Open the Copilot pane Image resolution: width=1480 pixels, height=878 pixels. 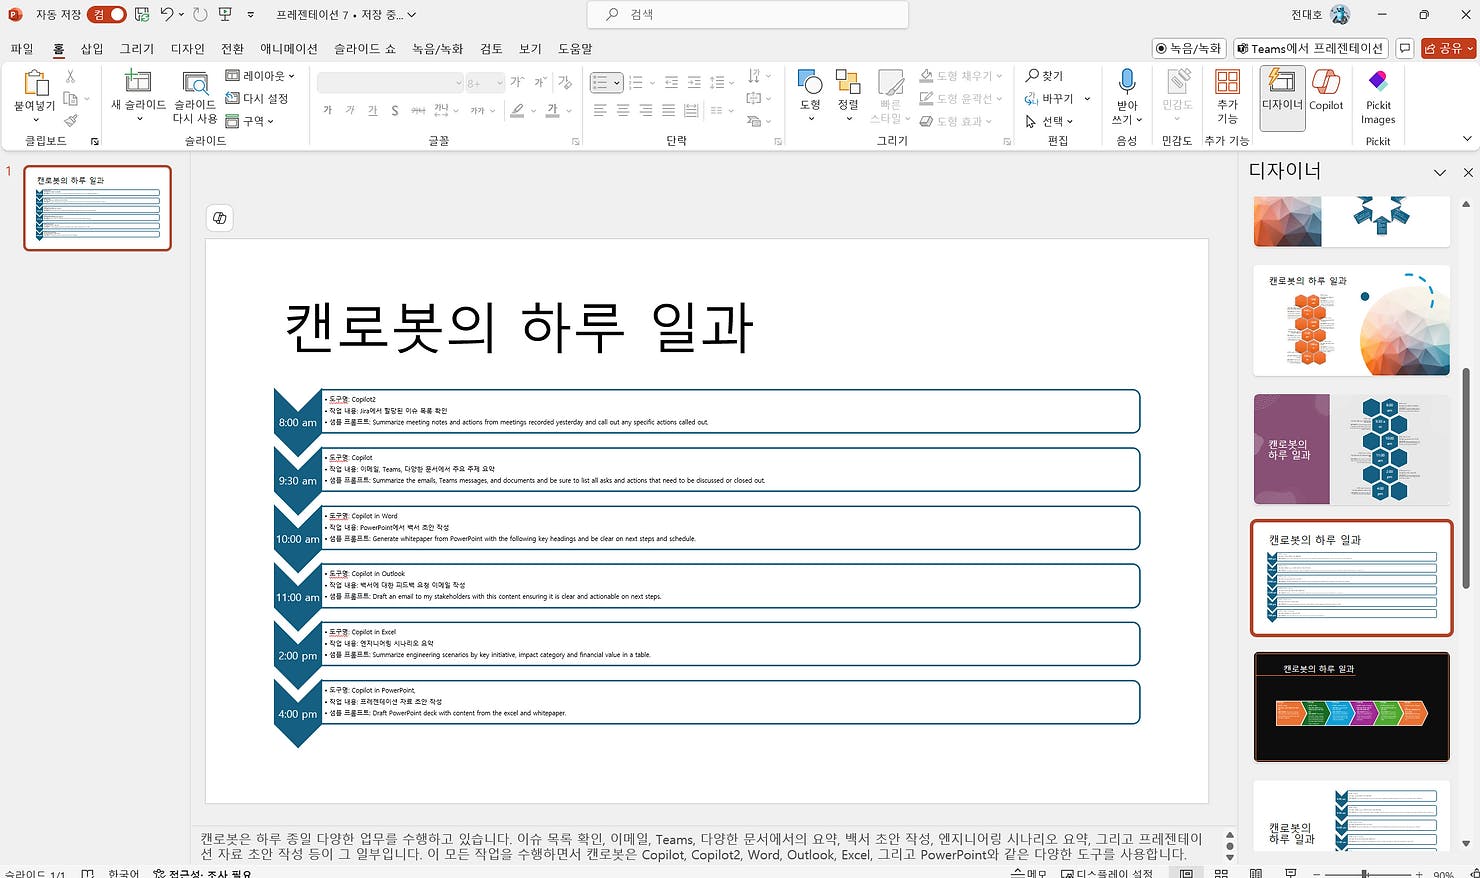(1326, 95)
